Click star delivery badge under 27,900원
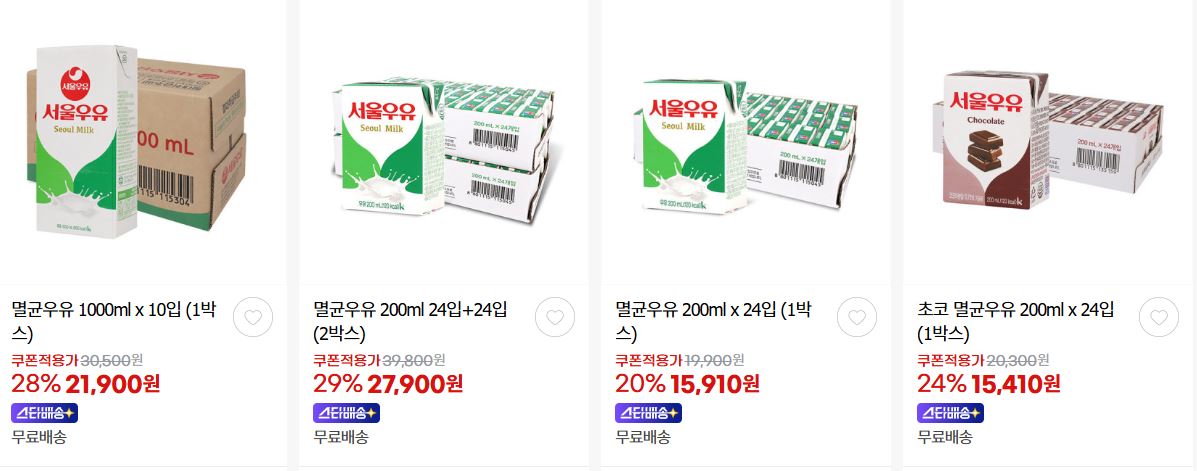The height and width of the screenshot is (471, 1197). (x=347, y=413)
